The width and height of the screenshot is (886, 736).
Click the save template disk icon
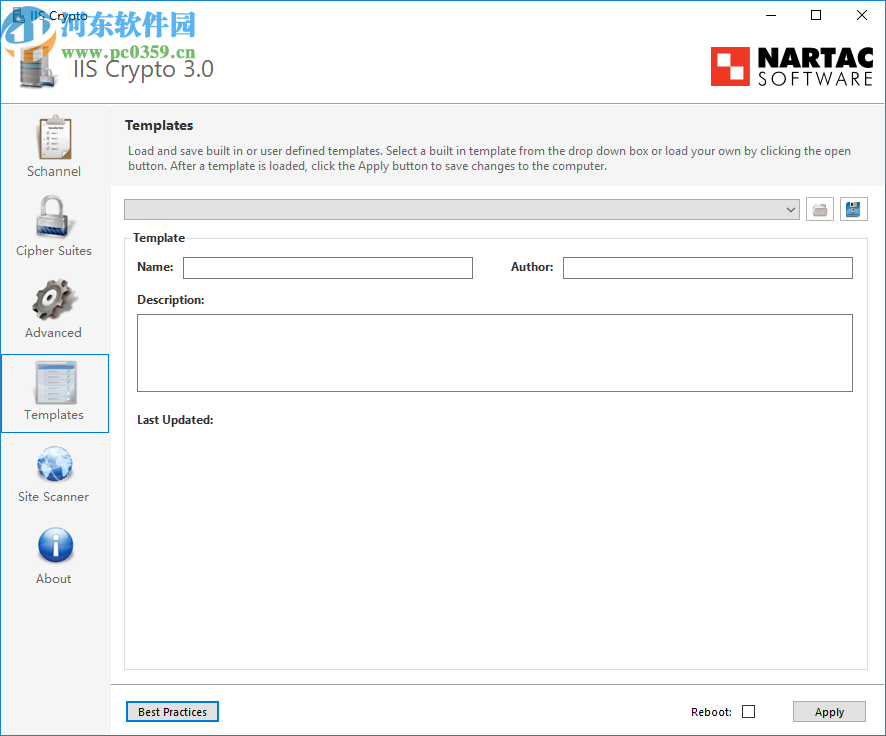click(853, 209)
